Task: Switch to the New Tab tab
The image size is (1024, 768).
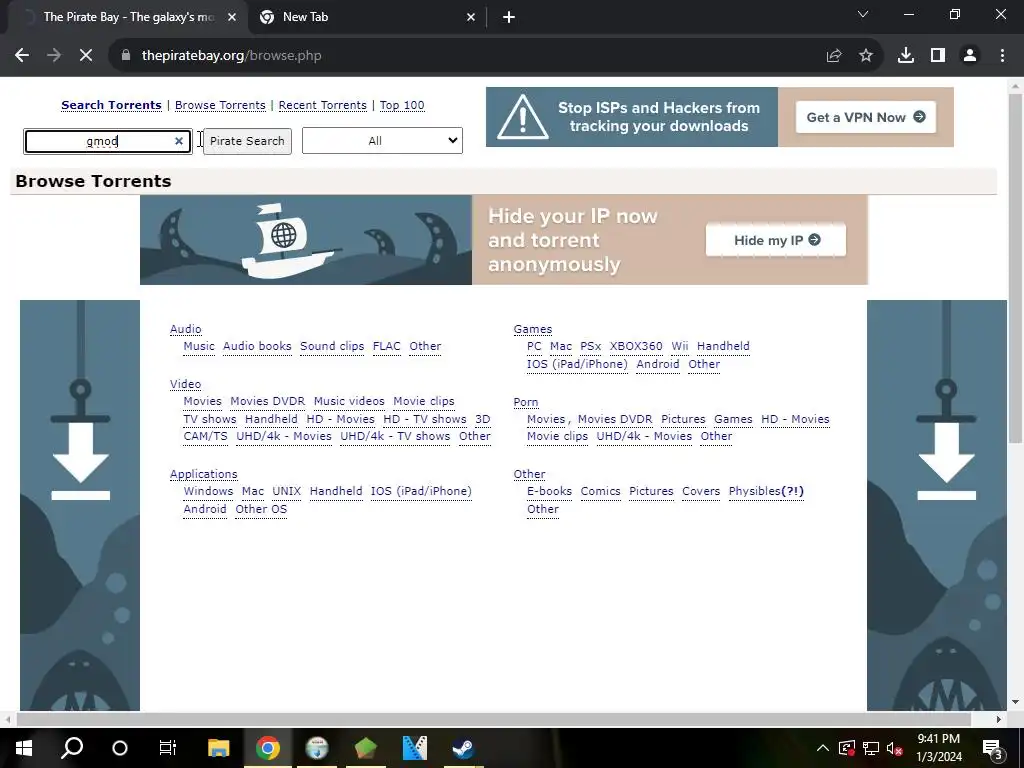Action: [366, 17]
